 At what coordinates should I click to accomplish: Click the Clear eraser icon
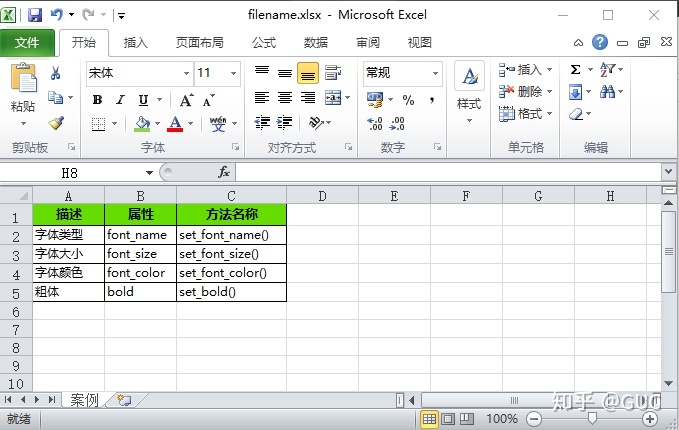576,114
